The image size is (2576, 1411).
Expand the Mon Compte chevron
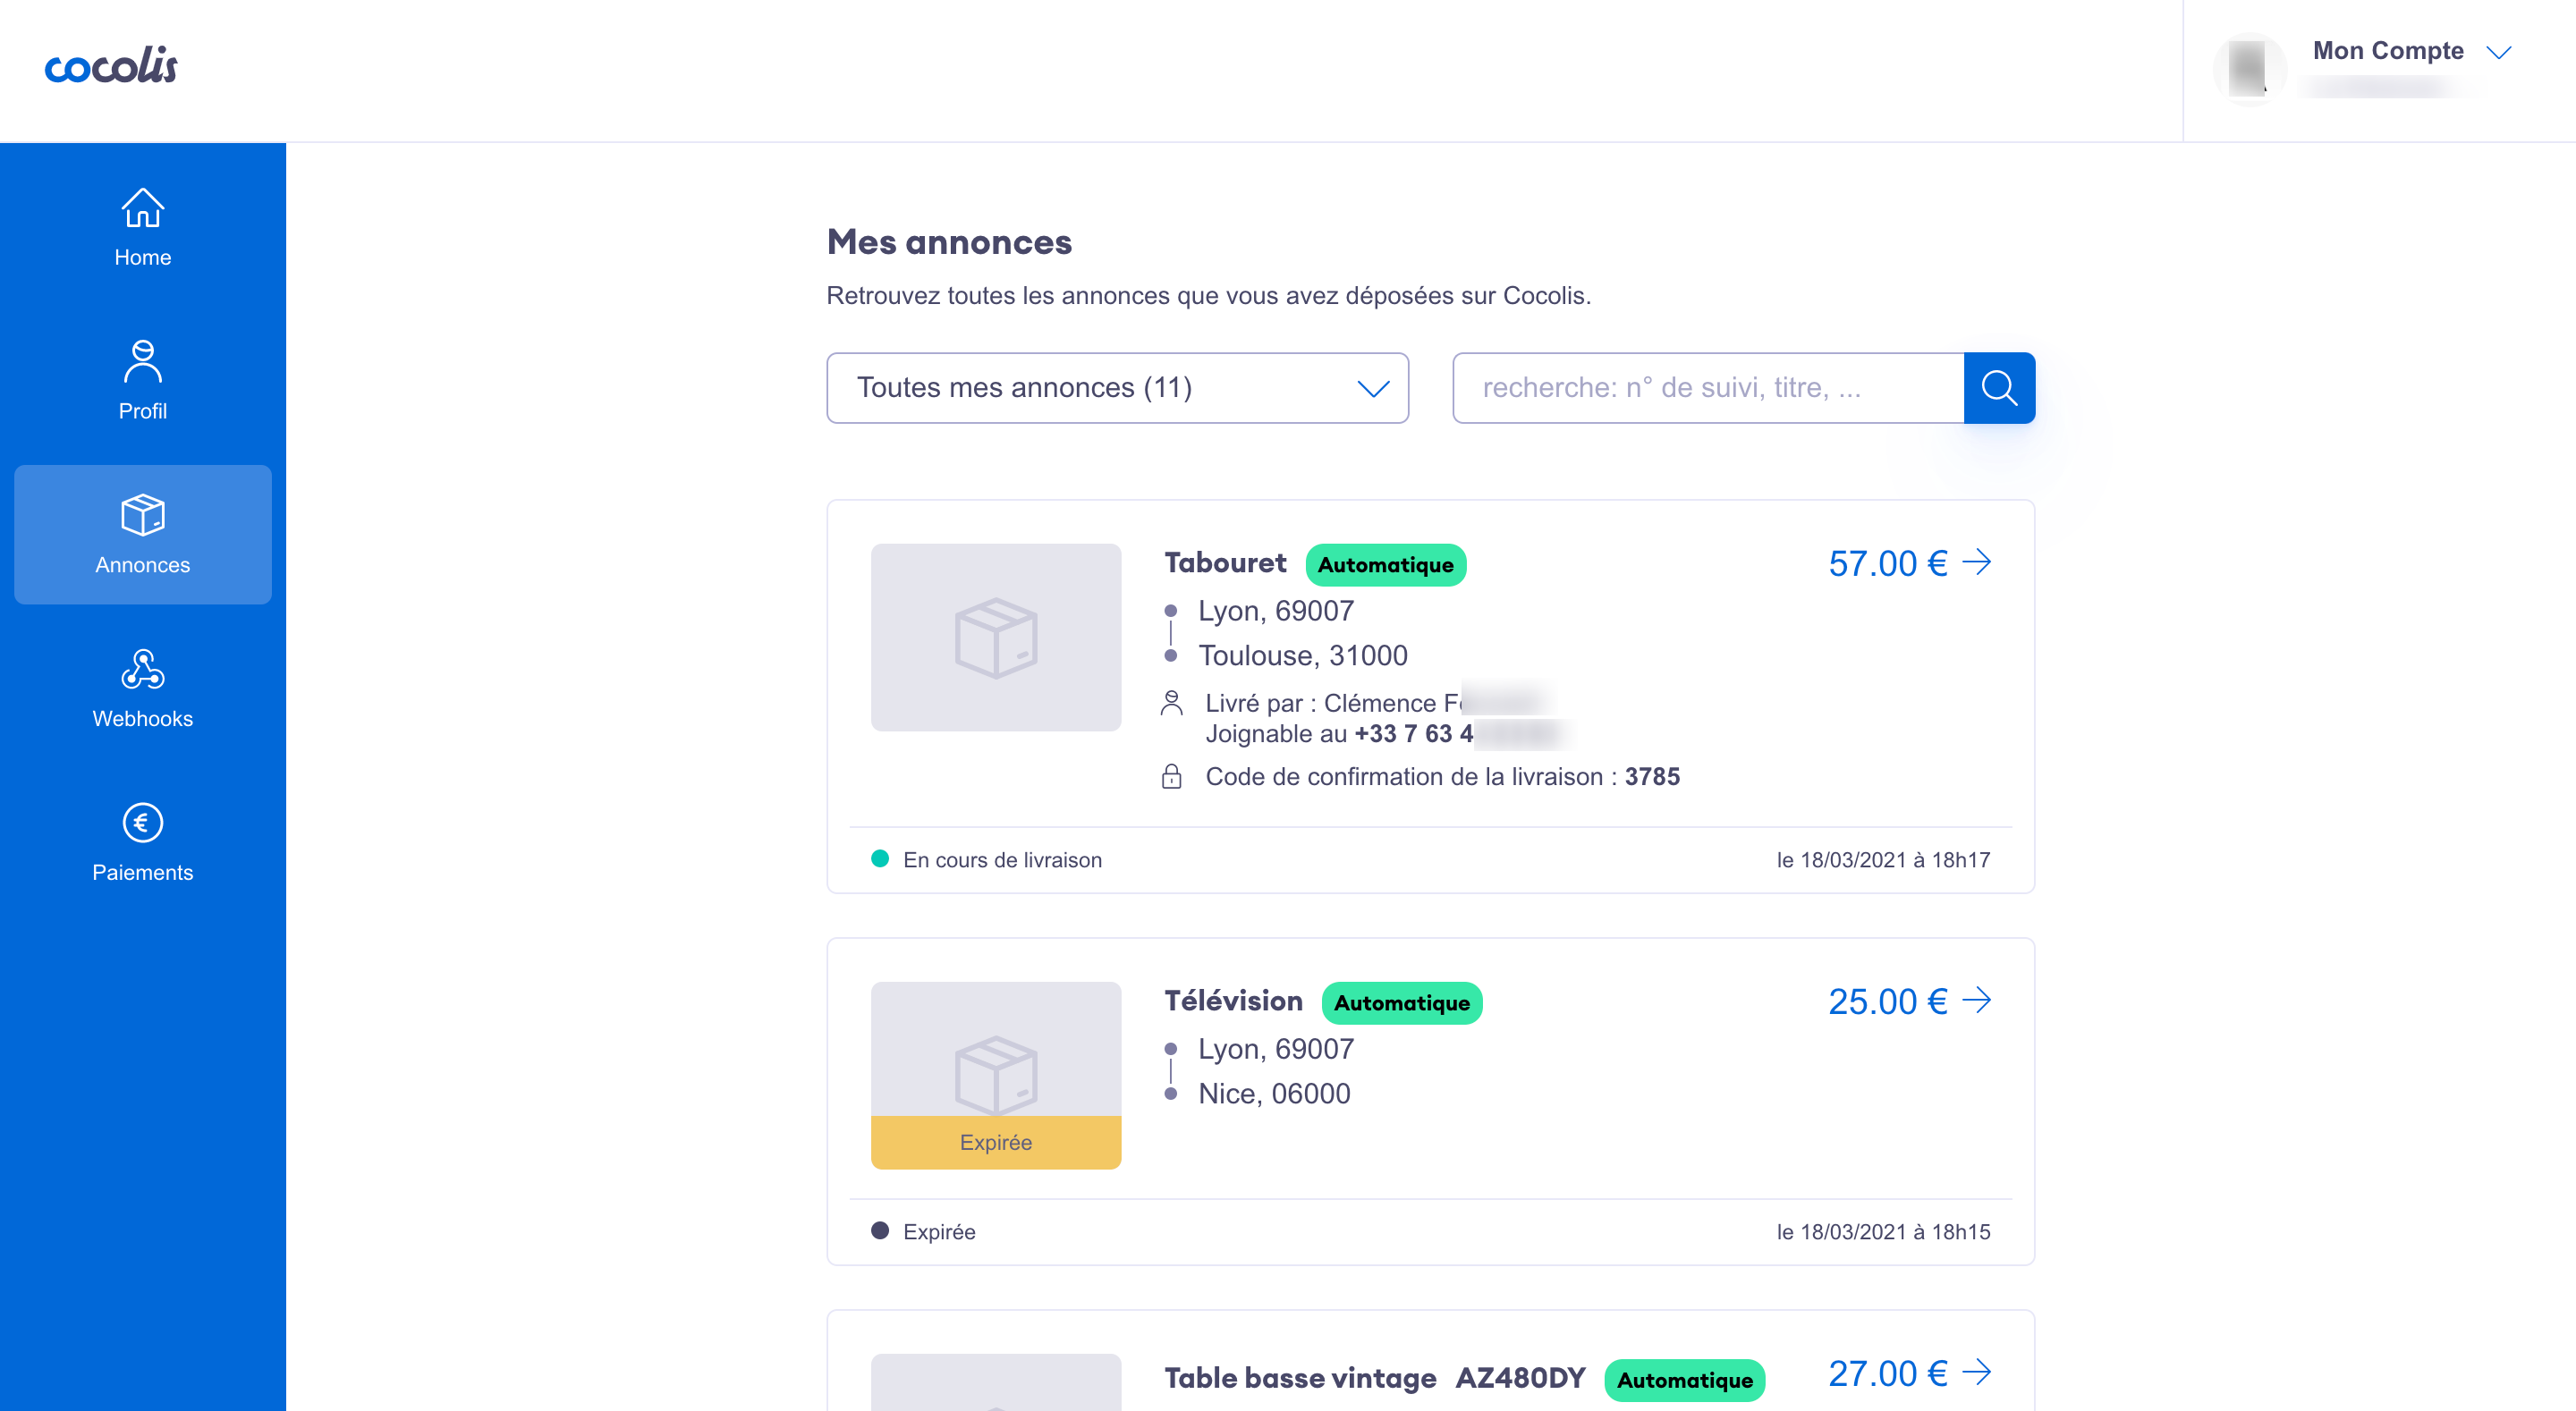[2498, 52]
